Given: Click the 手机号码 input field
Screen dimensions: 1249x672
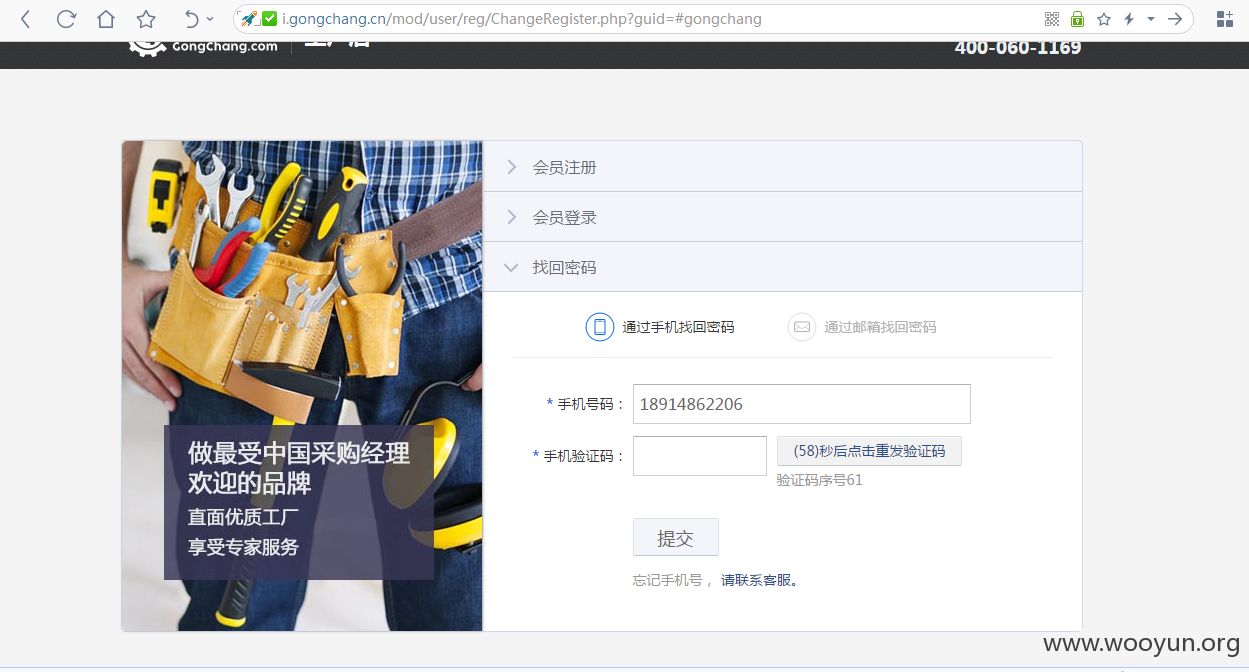Looking at the screenshot, I should (x=802, y=404).
